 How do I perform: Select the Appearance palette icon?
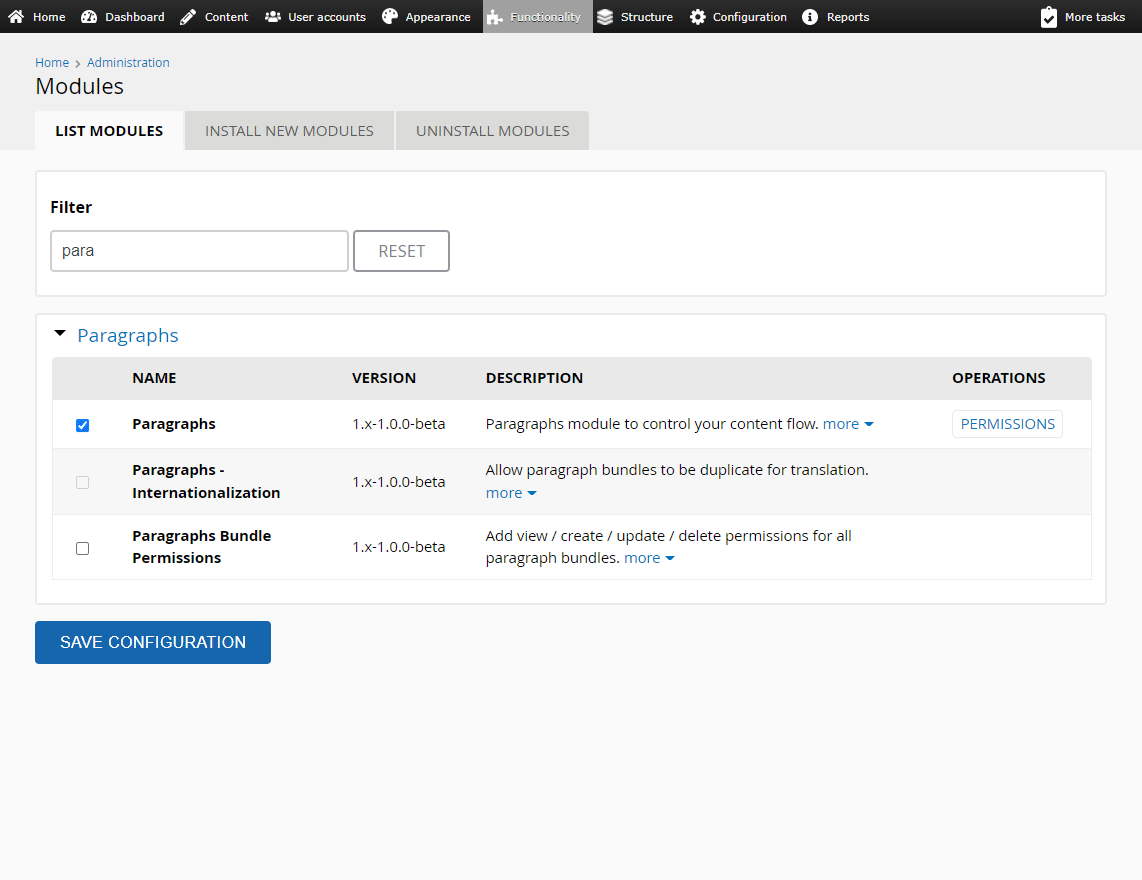tap(390, 16)
